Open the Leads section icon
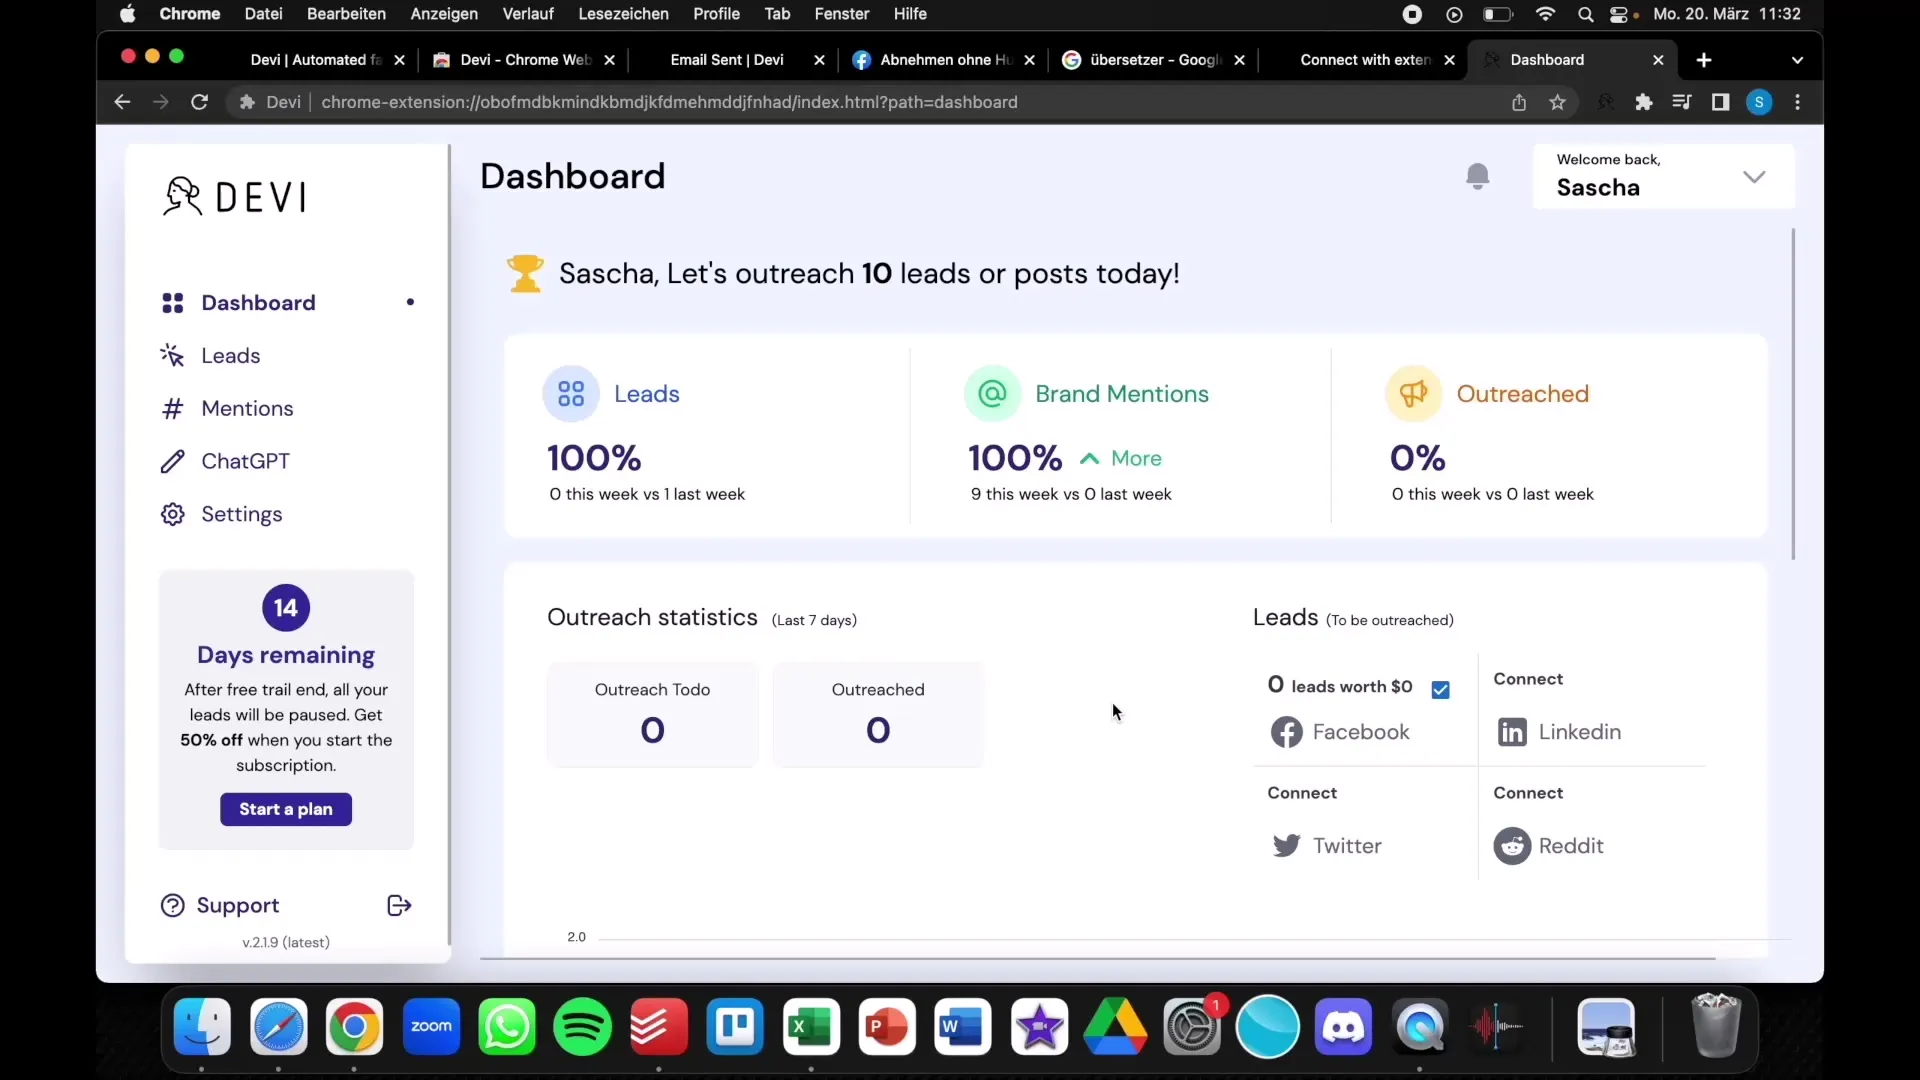Image resolution: width=1920 pixels, height=1080 pixels. tap(173, 355)
